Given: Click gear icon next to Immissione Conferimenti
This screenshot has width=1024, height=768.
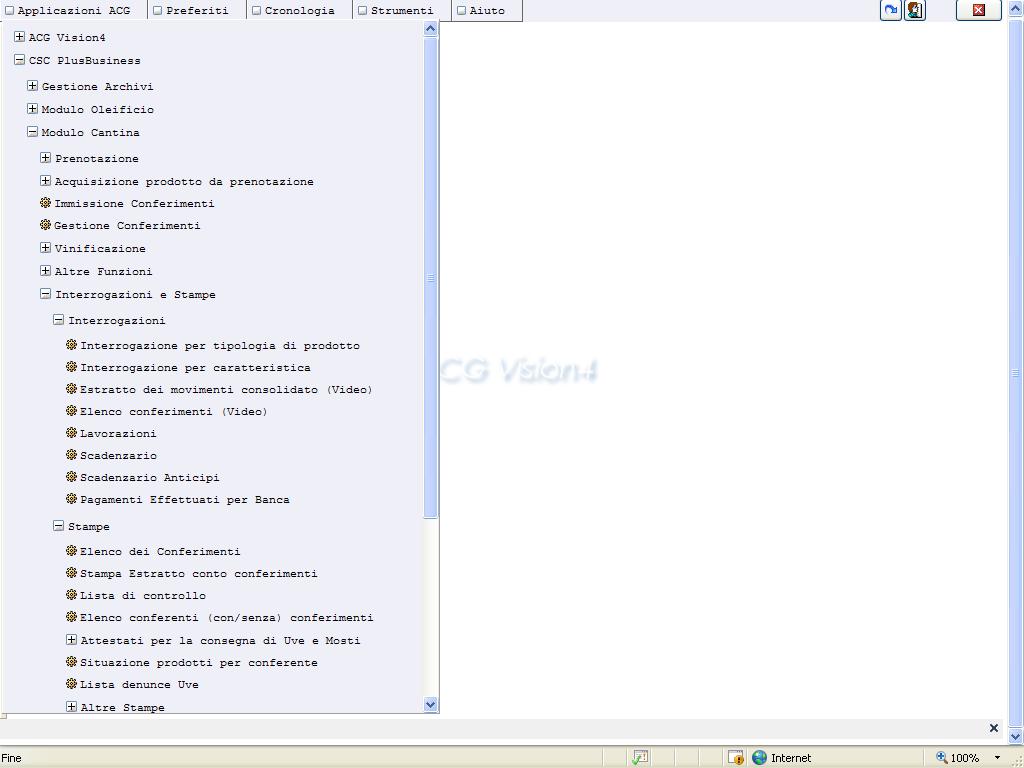Looking at the screenshot, I should click(45, 203).
